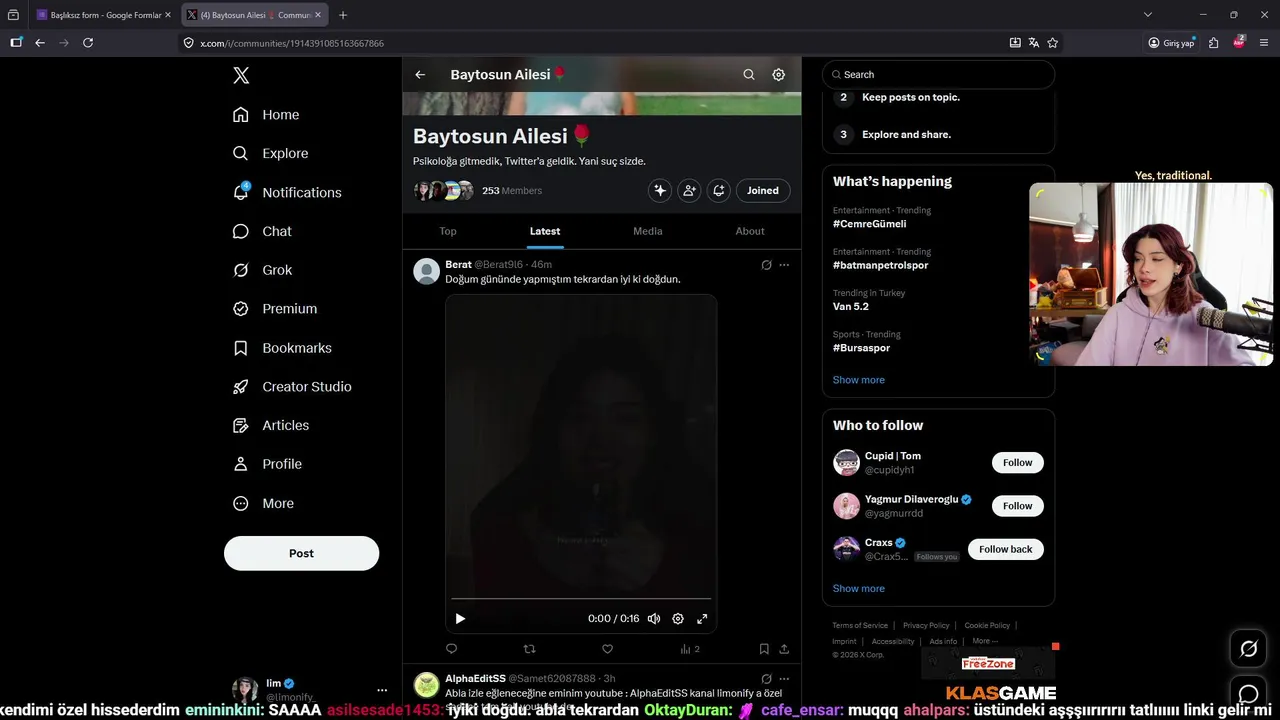Open Premium in the sidebar
The image size is (1280, 720).
click(275, 309)
